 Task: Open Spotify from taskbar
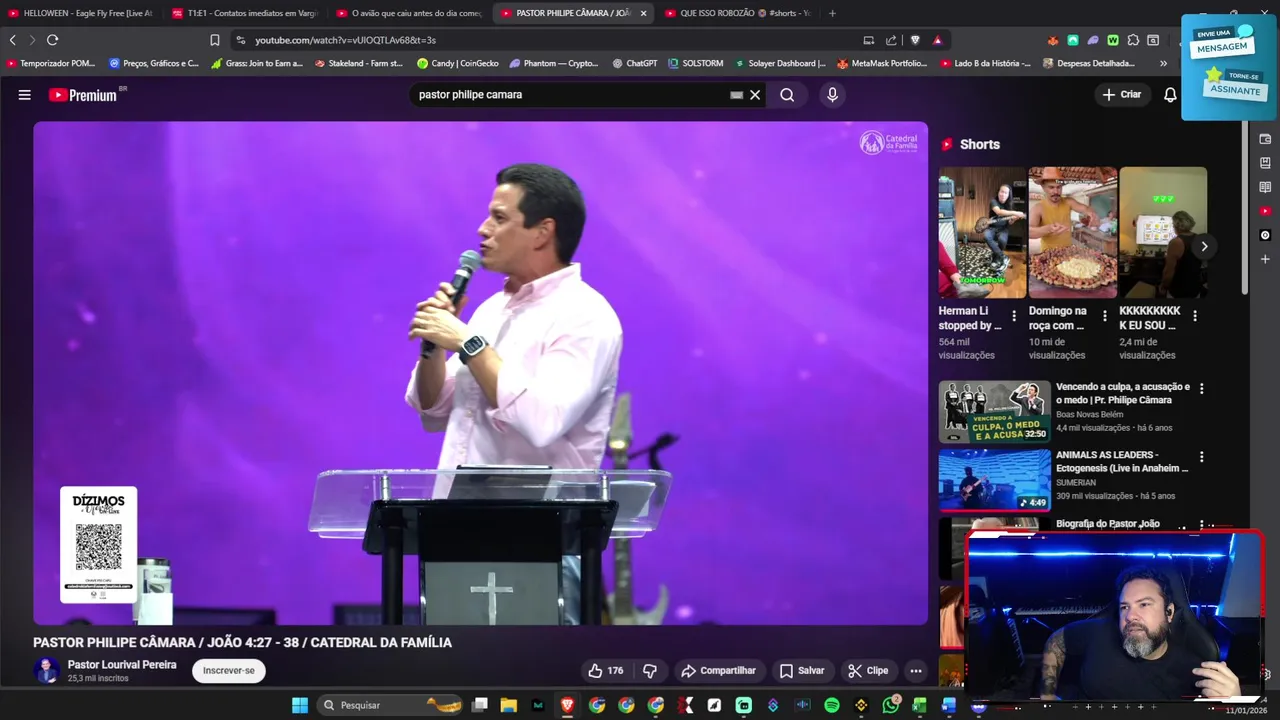coord(832,705)
